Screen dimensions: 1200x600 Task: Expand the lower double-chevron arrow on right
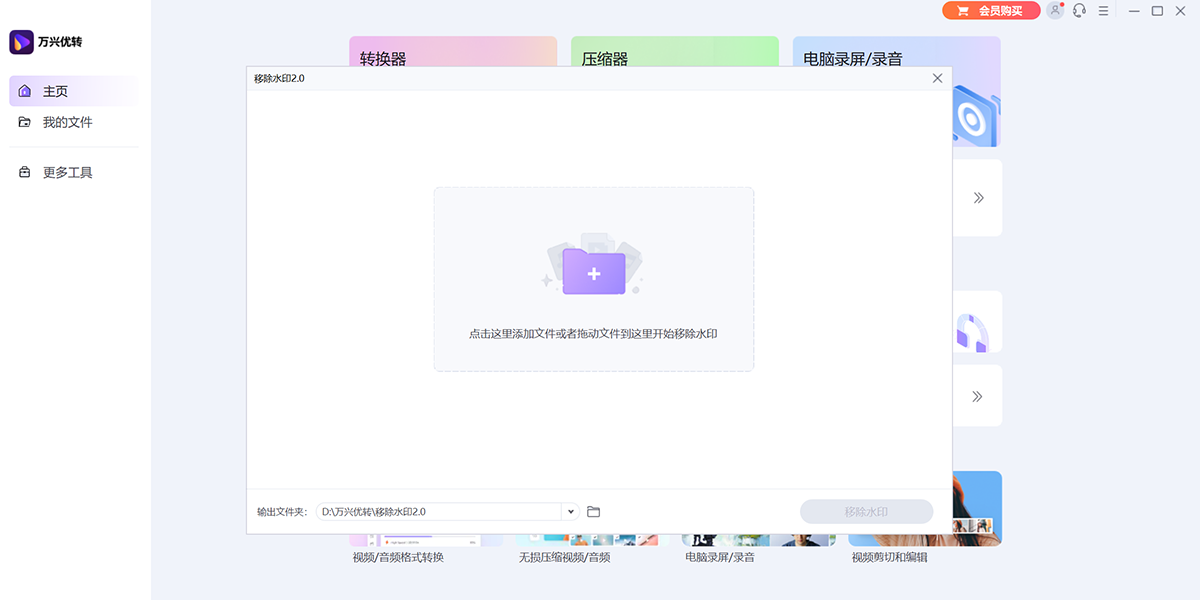click(x=978, y=397)
